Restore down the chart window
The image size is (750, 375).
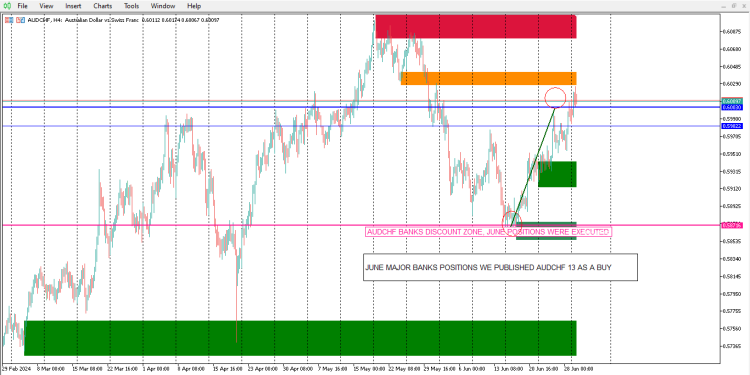tap(733, 6)
